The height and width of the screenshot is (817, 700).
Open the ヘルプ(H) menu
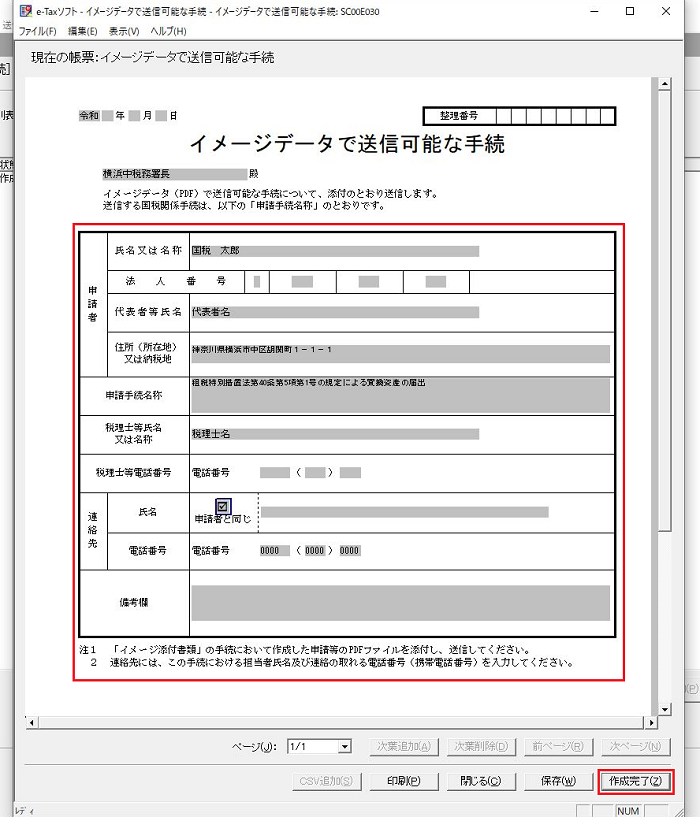168,31
